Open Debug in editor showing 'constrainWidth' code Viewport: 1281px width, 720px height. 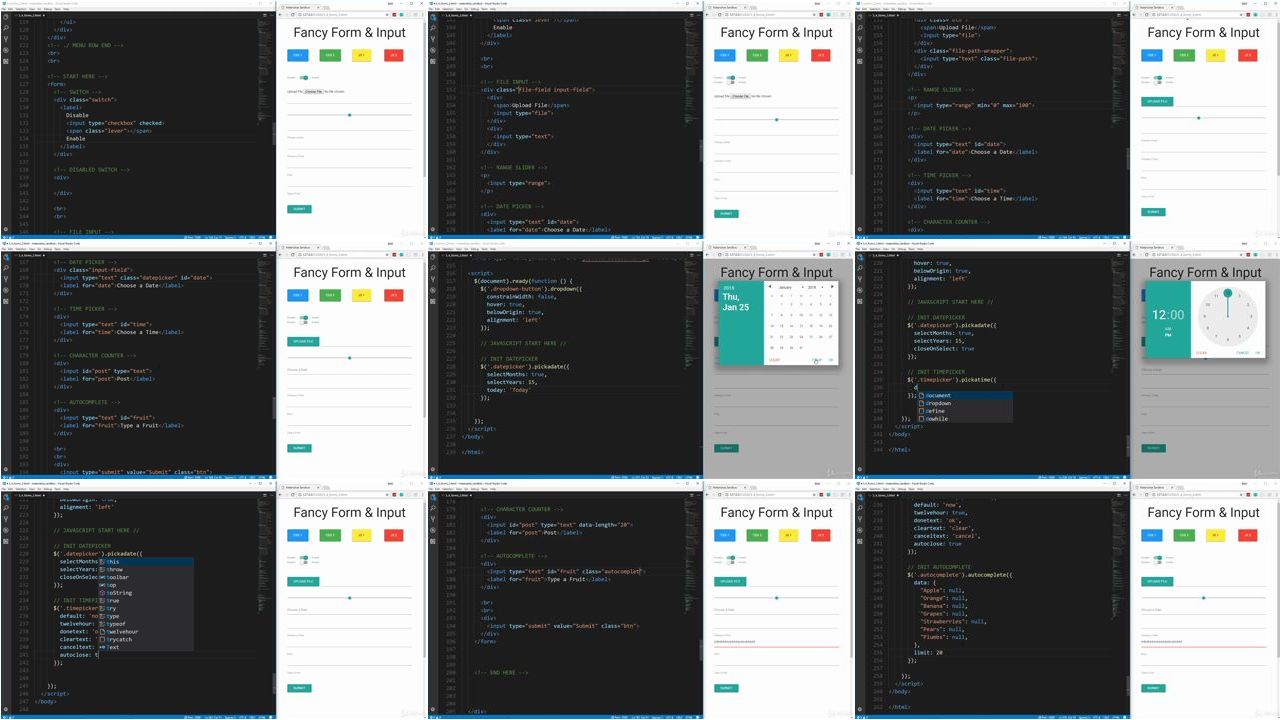433,290
